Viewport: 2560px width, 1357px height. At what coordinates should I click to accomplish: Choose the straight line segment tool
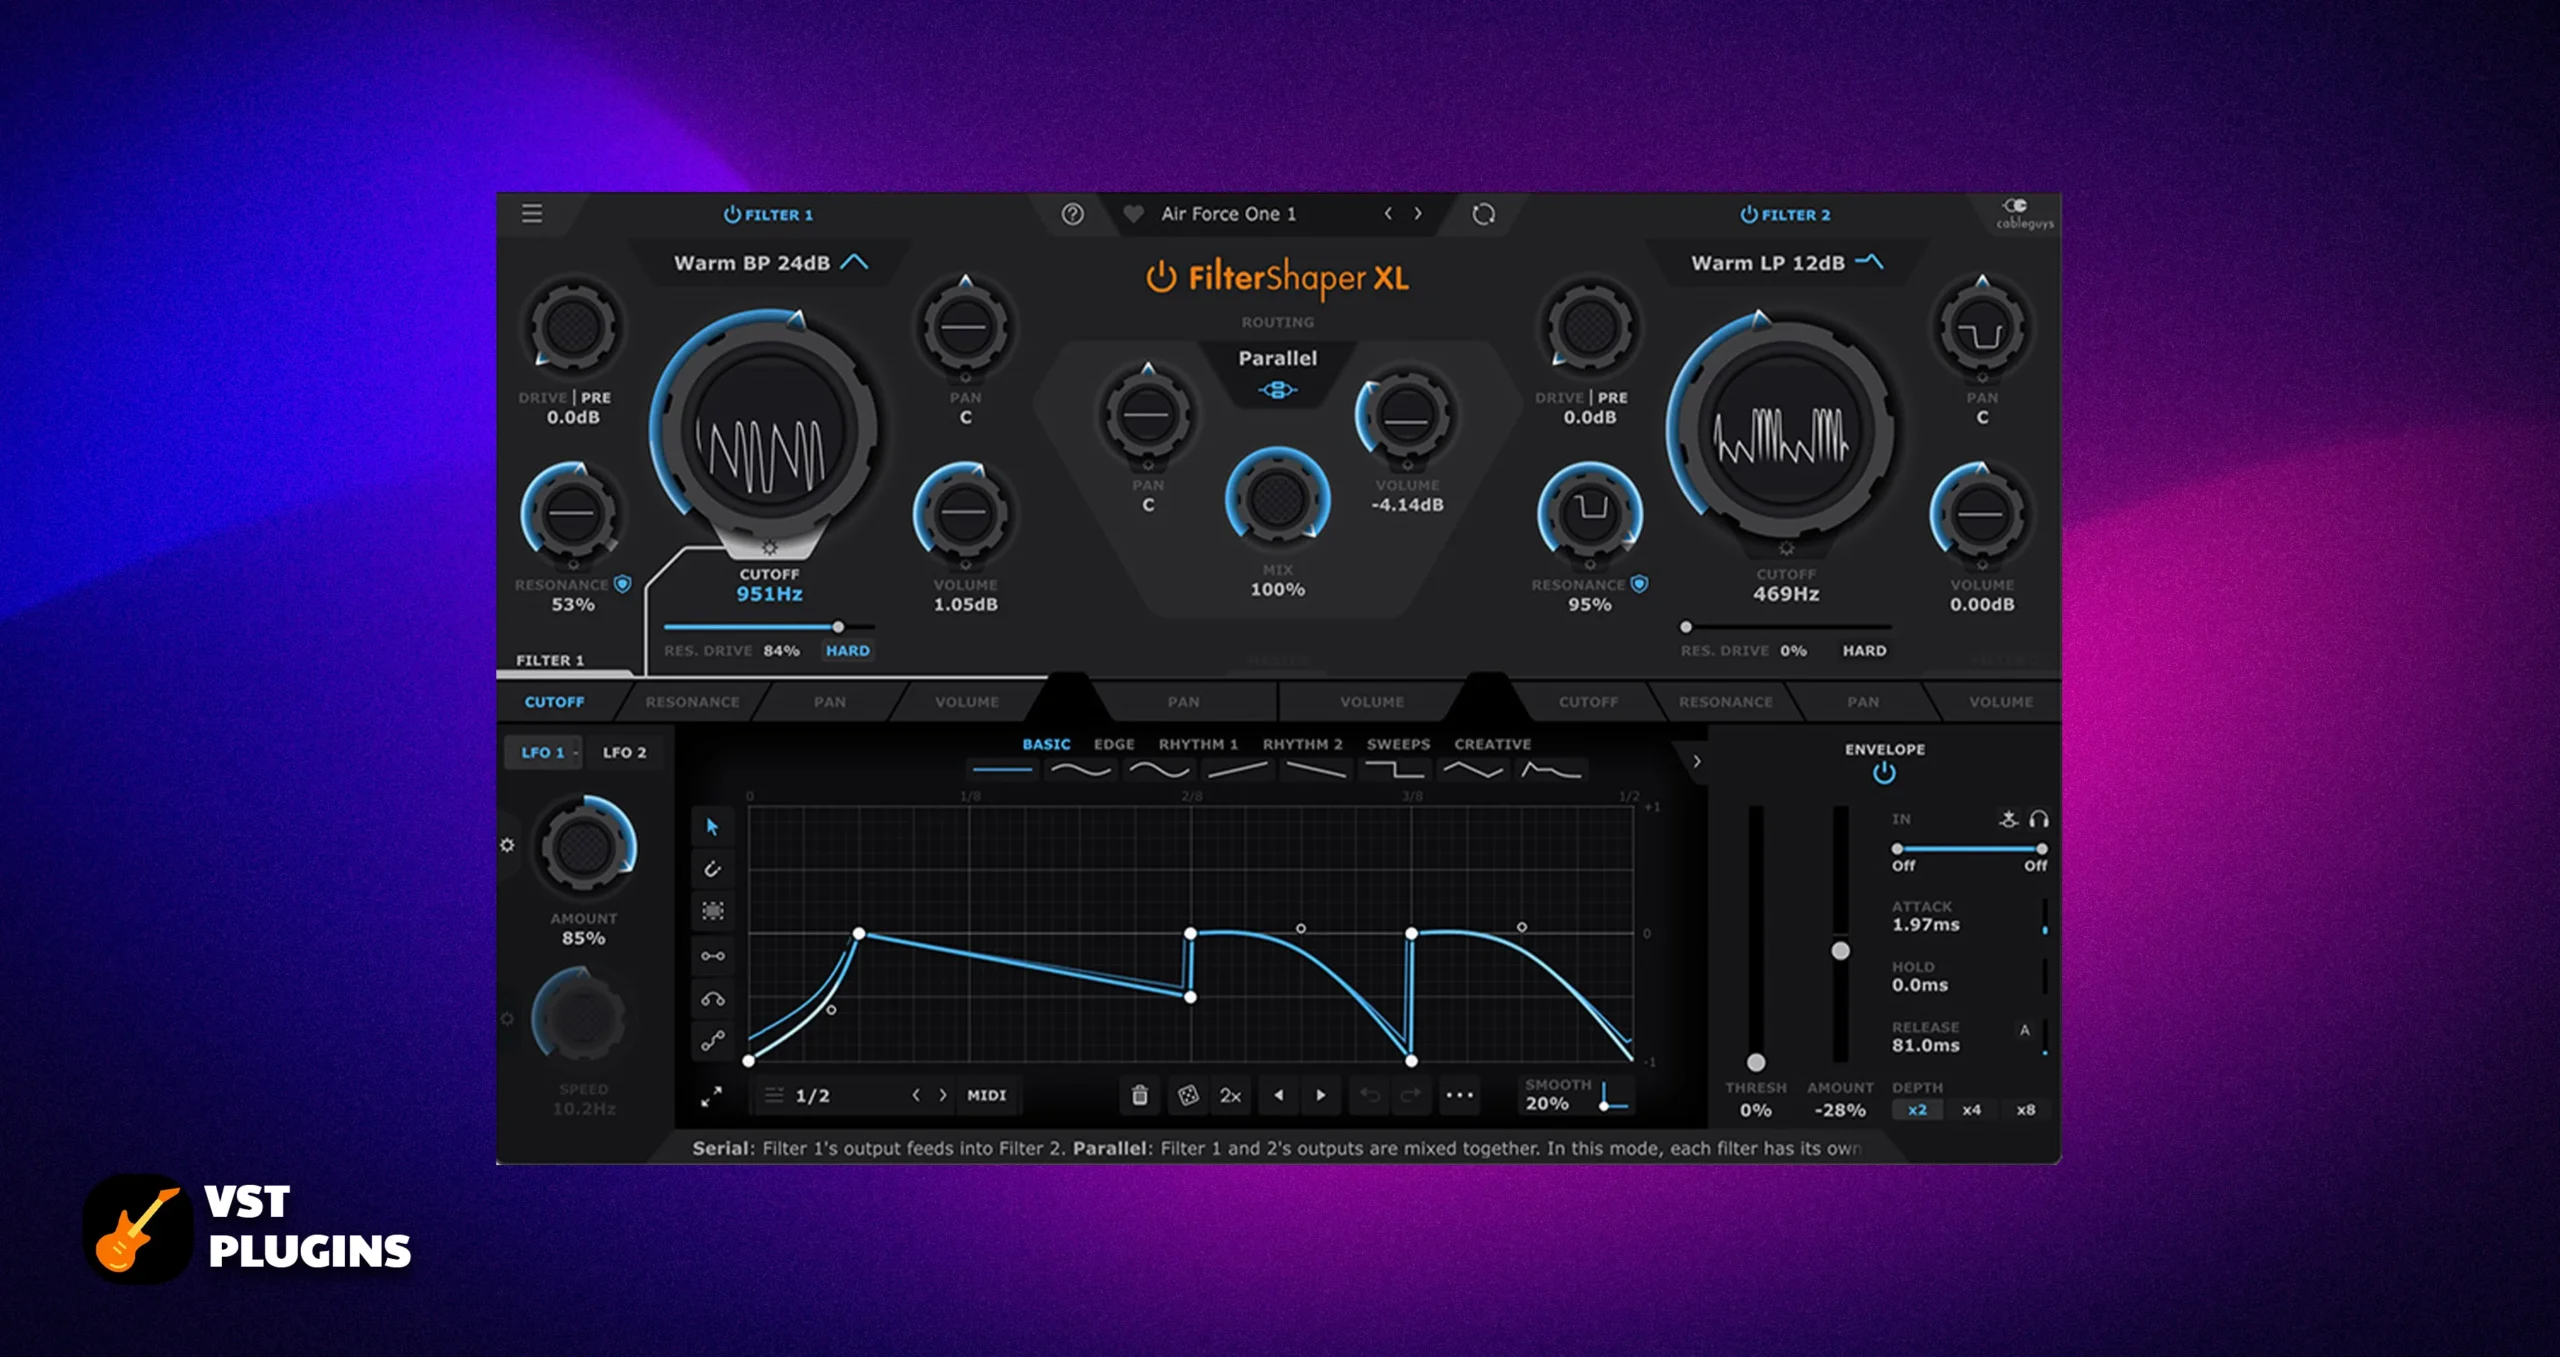(x=712, y=956)
